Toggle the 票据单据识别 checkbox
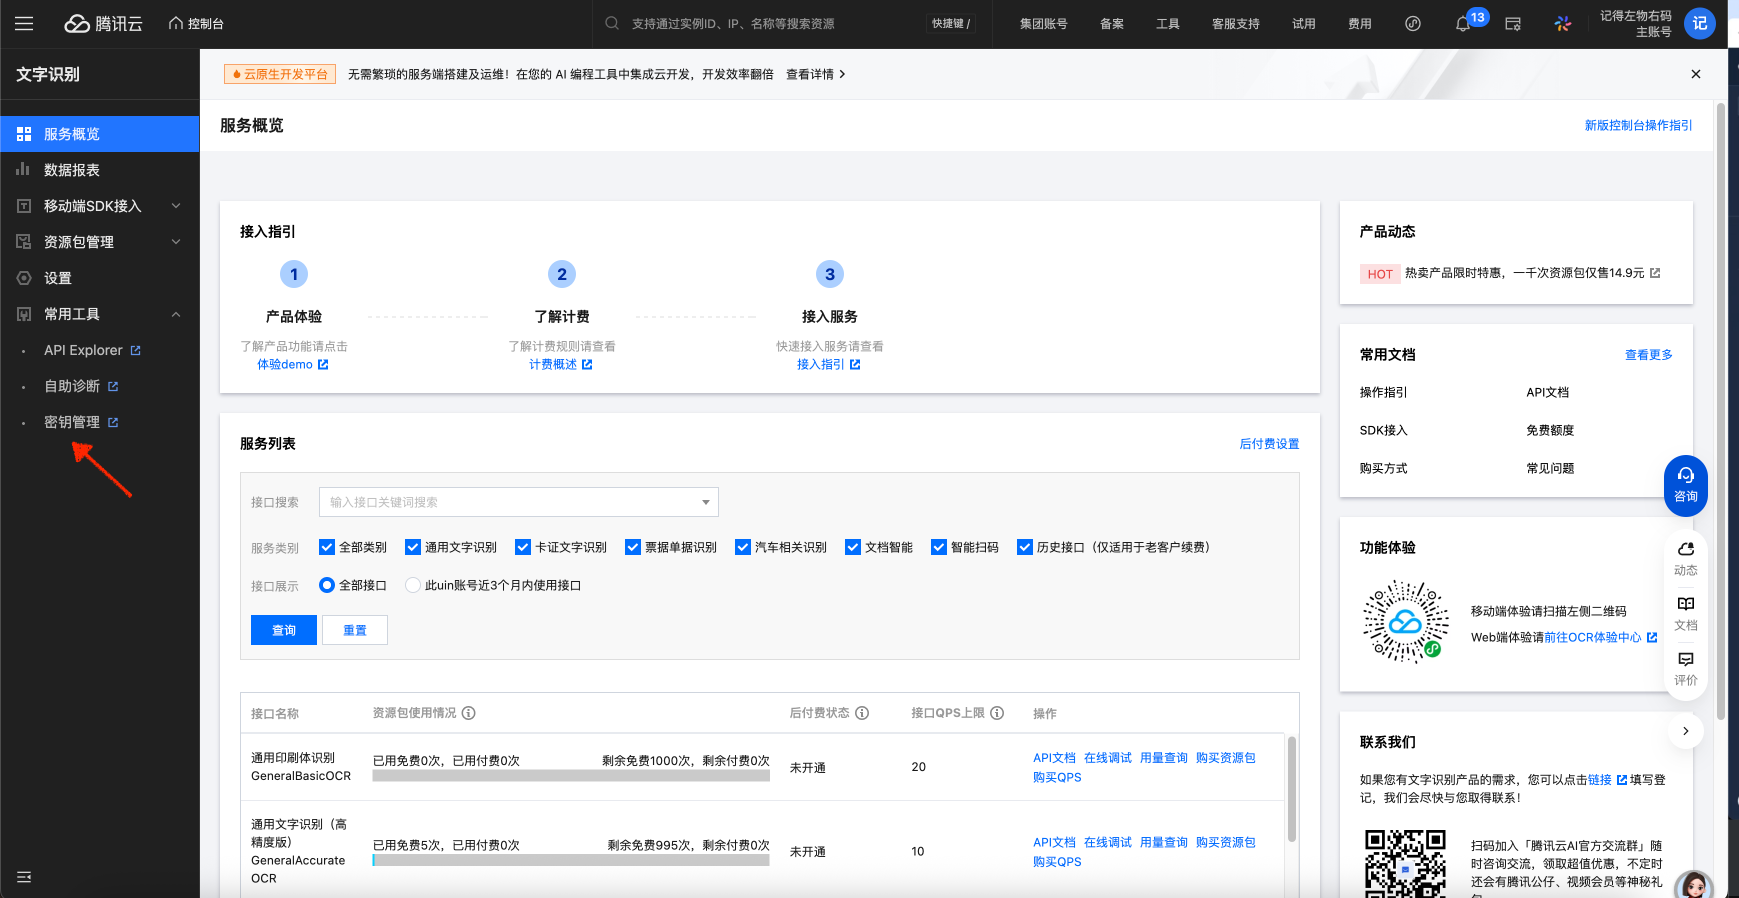 click(632, 547)
